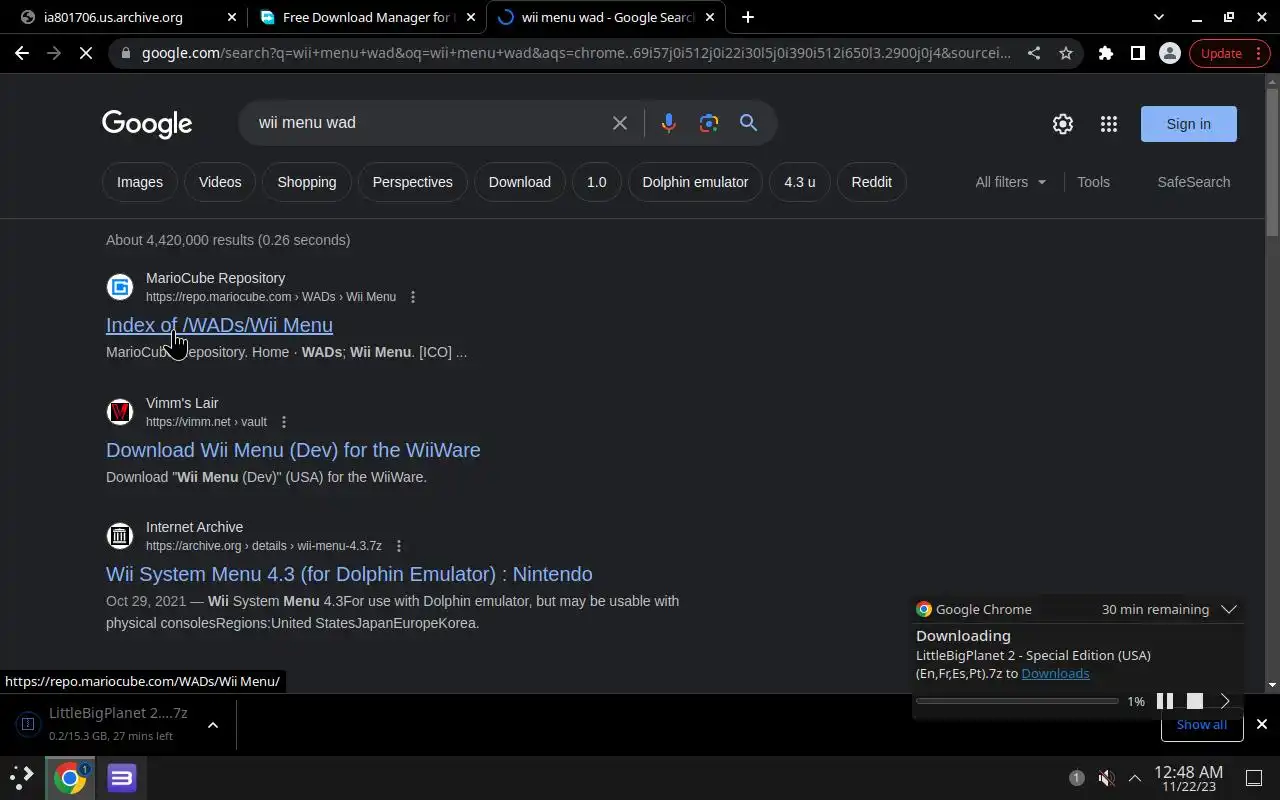Viewport: 1280px width, 800px height.
Task: Bookmark this page with the star icon
Action: (x=1066, y=53)
